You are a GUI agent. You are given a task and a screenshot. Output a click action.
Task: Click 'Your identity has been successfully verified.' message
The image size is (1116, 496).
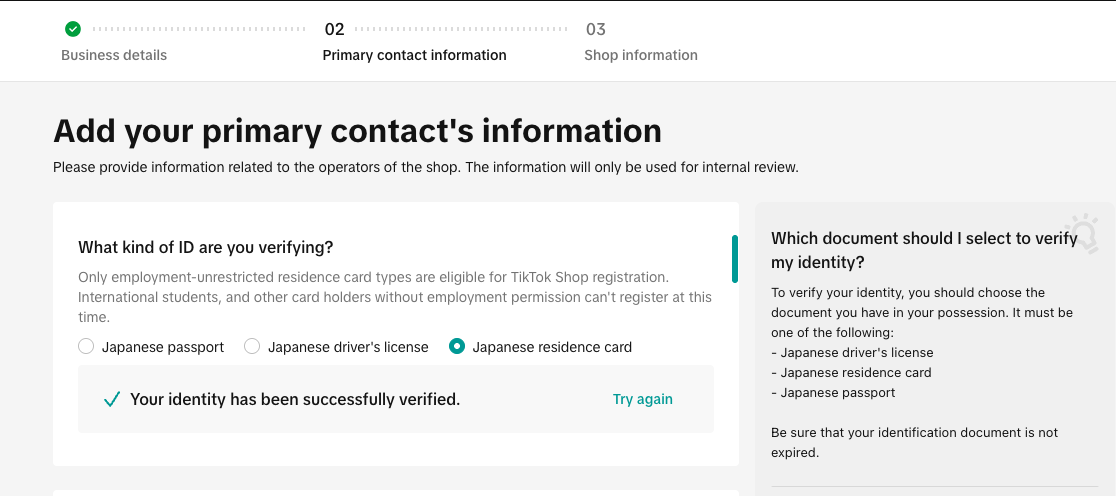coord(295,399)
